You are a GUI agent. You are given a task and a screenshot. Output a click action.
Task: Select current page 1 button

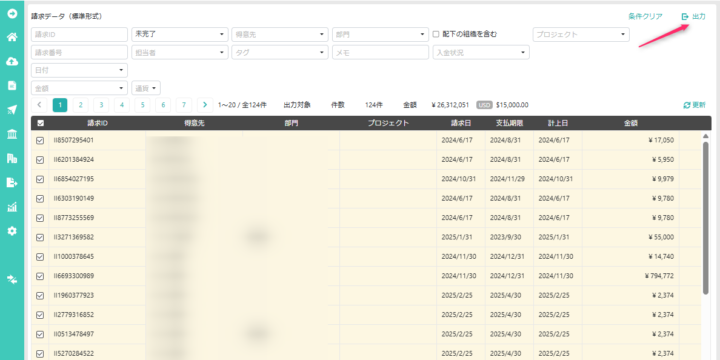click(60, 105)
